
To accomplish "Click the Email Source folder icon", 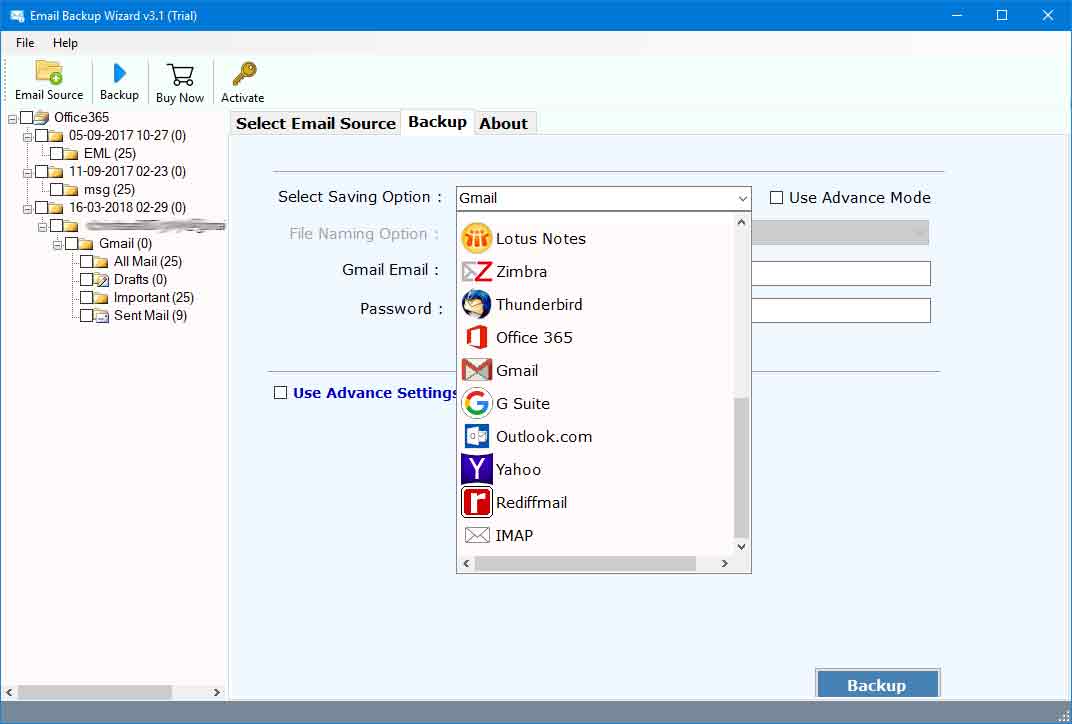I will pyautogui.click(x=49, y=72).
